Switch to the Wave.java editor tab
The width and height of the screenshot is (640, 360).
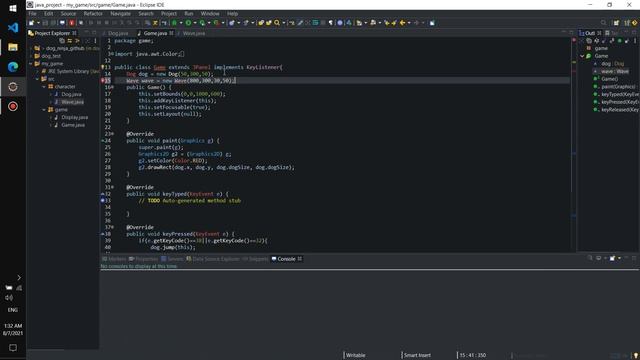[193, 33]
